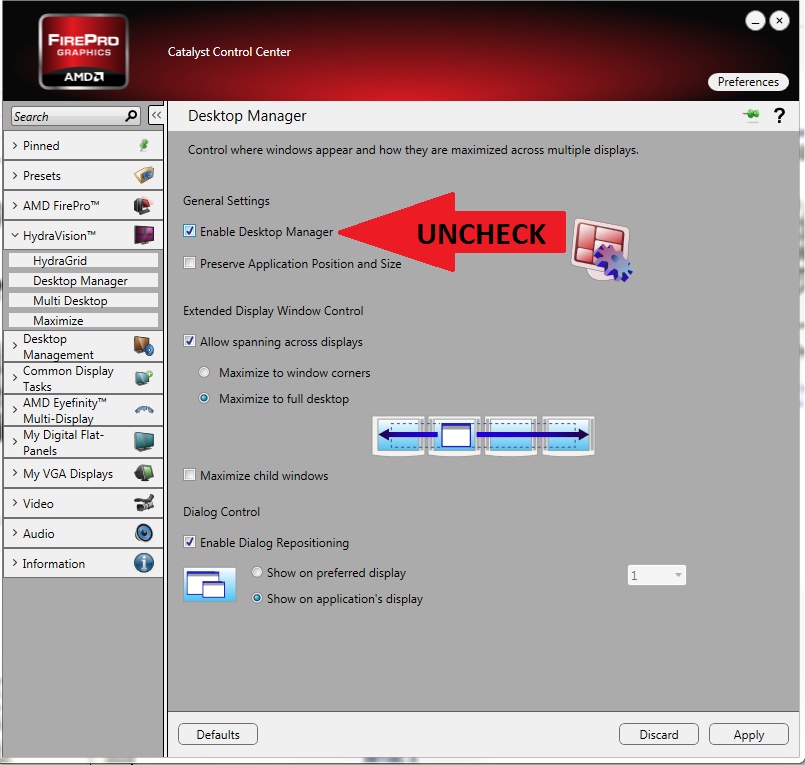Click the Presets icon in sidebar

click(x=144, y=175)
